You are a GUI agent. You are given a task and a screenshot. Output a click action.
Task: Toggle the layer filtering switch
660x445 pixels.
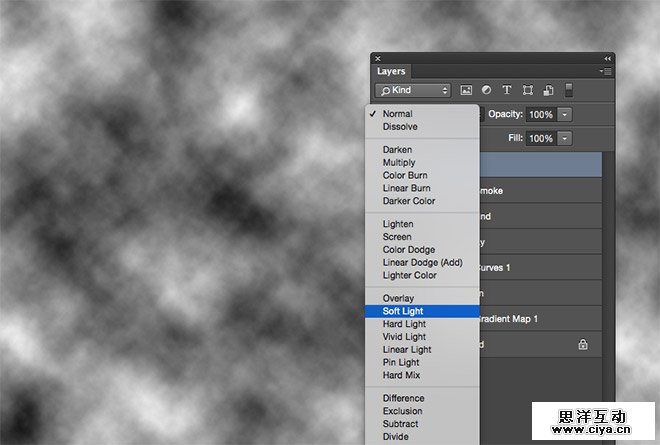(569, 90)
